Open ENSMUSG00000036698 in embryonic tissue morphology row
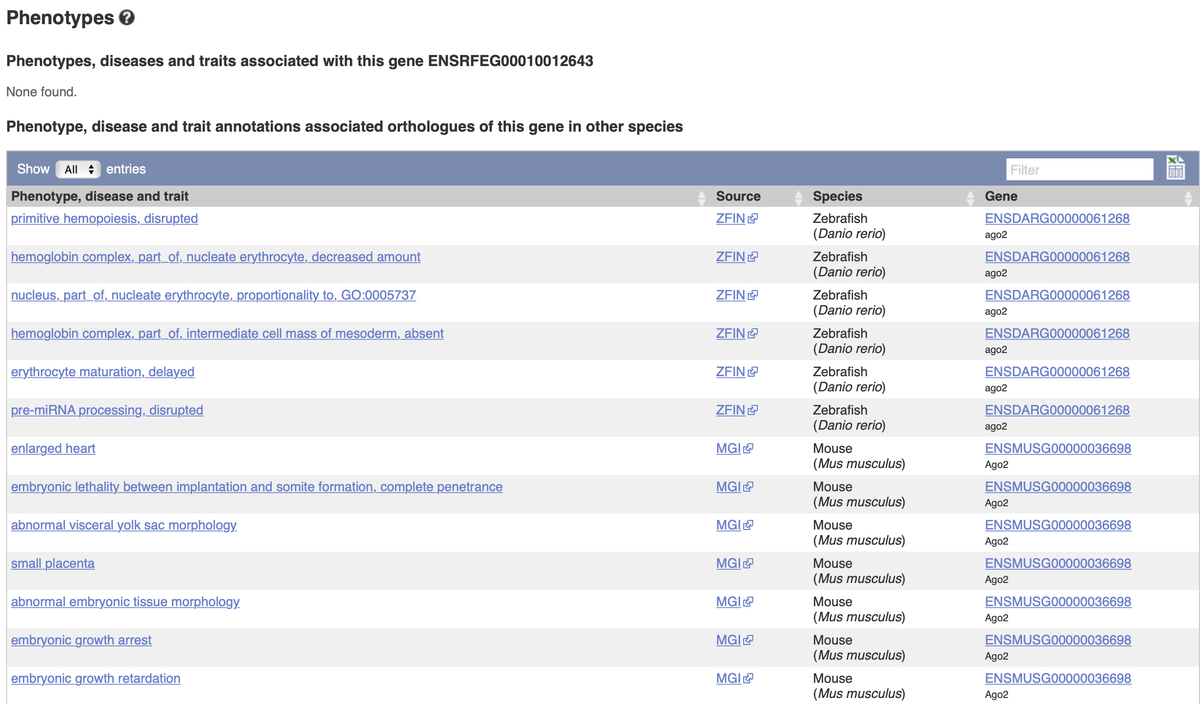The height and width of the screenshot is (704, 1200). 1058,602
